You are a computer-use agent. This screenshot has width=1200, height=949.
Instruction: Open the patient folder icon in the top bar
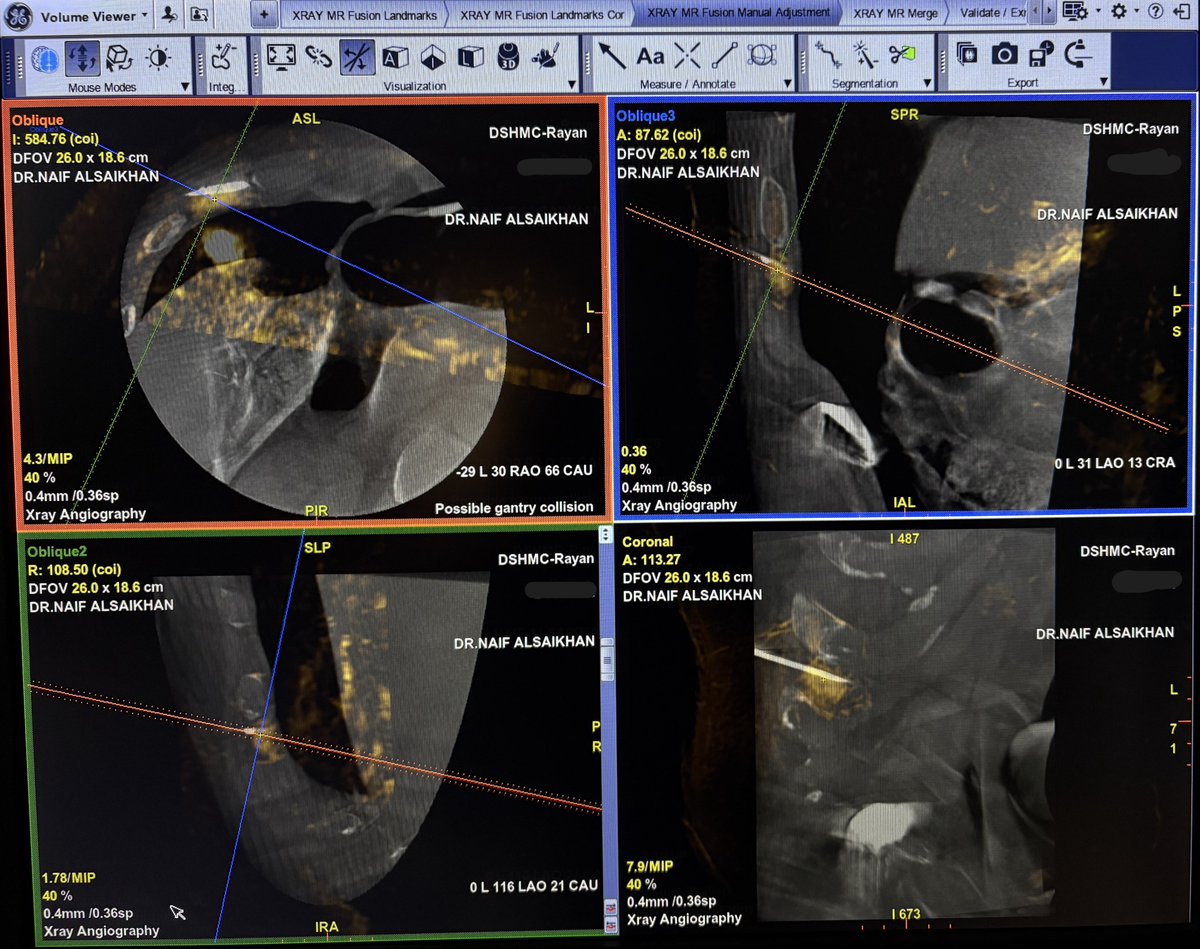coord(200,14)
